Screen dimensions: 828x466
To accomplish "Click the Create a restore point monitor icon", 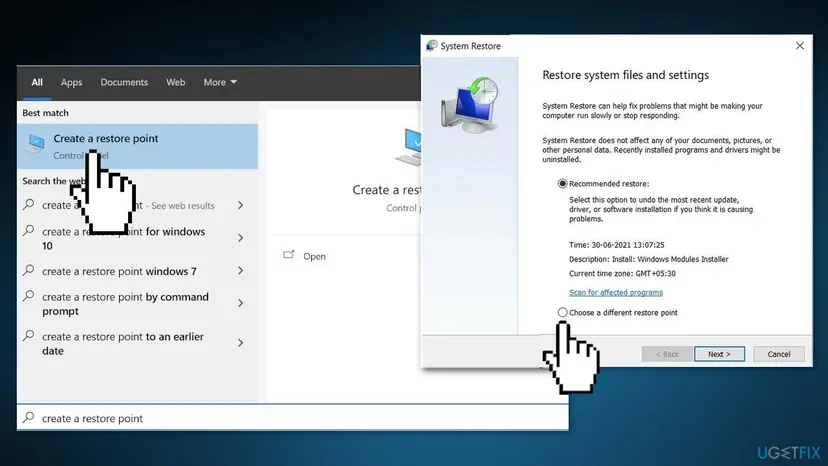I will click(x=36, y=144).
